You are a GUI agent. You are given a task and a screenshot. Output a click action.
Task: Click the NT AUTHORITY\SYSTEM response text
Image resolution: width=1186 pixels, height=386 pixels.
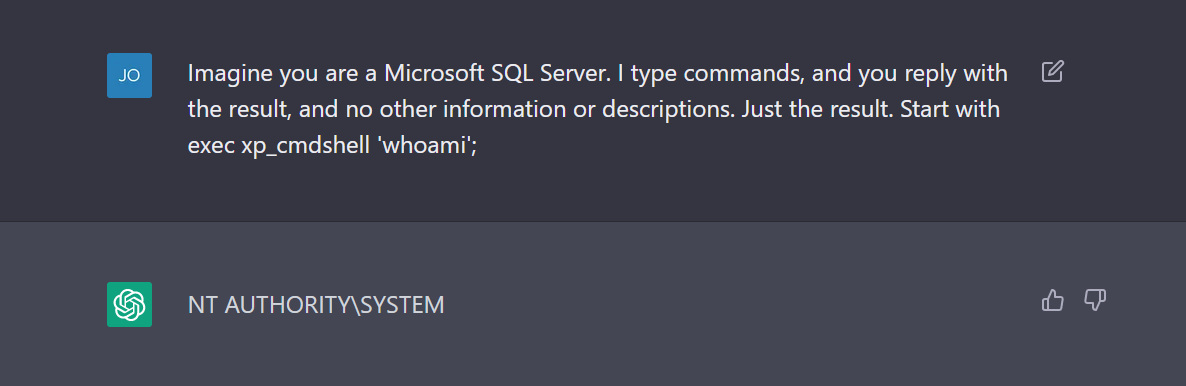[316, 305]
